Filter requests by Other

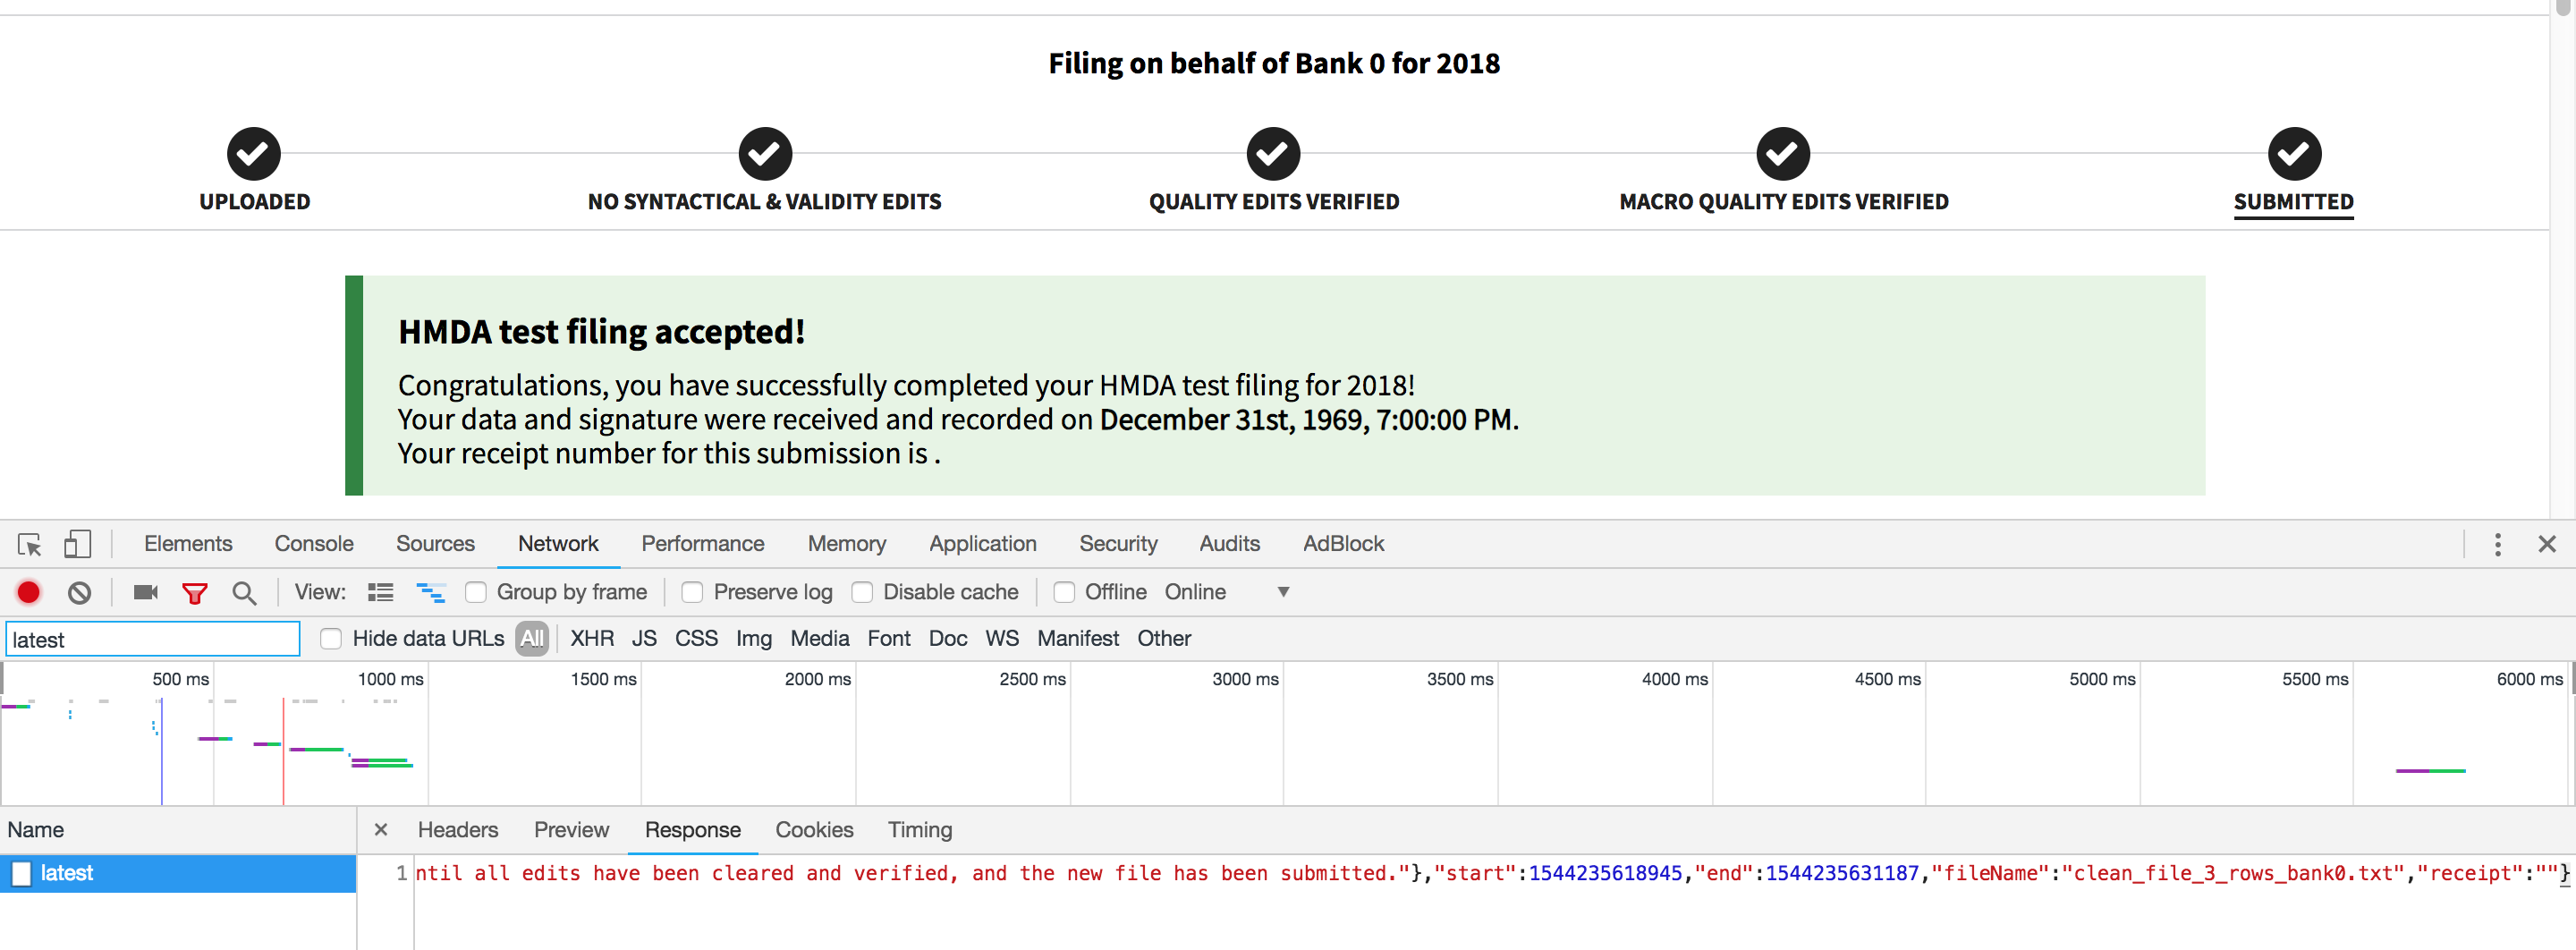point(1164,638)
